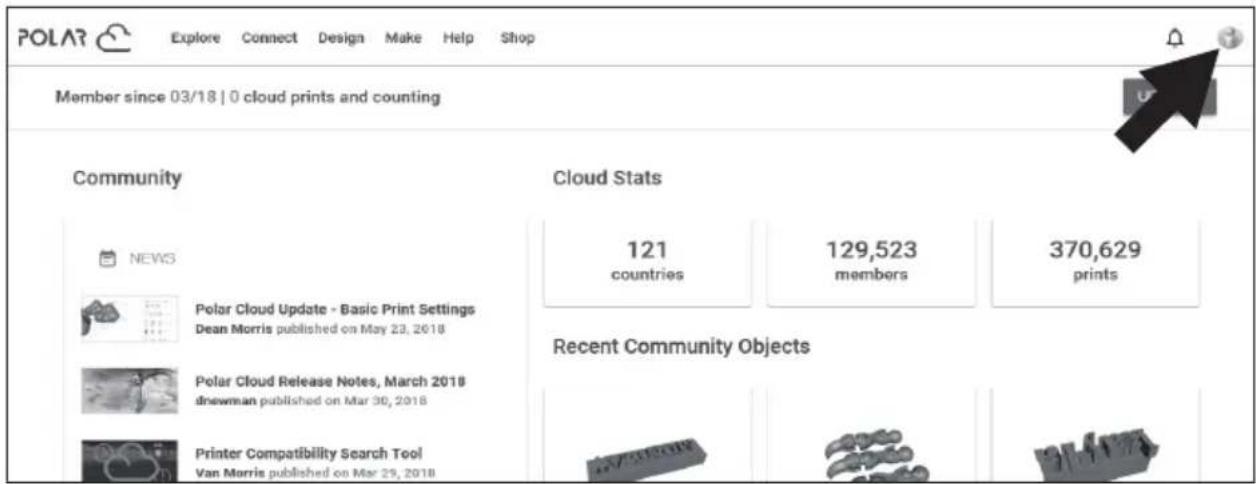Open middle Recent Community Objects thumbnail
This screenshot has width=1256, height=484.
click(x=871, y=436)
